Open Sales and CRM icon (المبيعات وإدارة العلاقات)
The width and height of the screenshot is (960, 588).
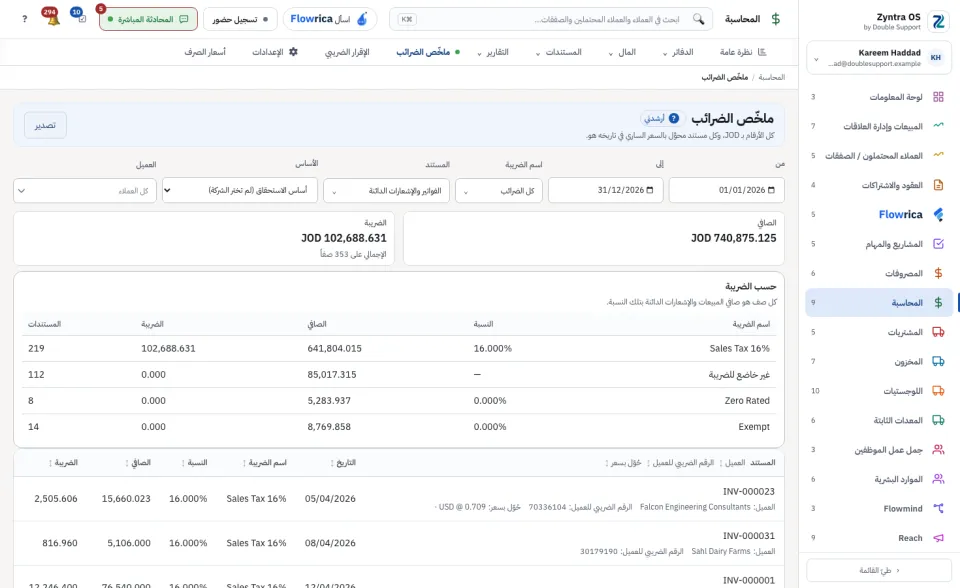click(x=938, y=126)
